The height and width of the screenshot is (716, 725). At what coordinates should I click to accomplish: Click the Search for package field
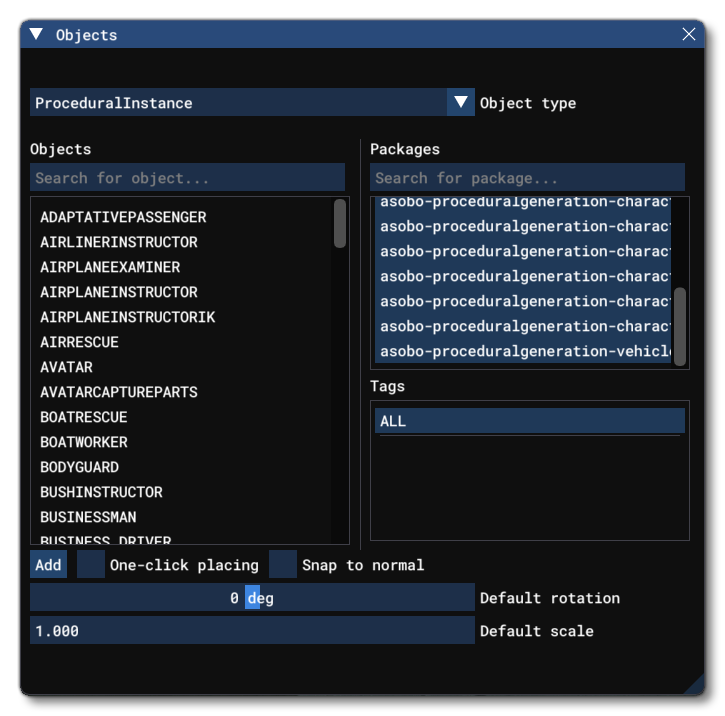527,178
